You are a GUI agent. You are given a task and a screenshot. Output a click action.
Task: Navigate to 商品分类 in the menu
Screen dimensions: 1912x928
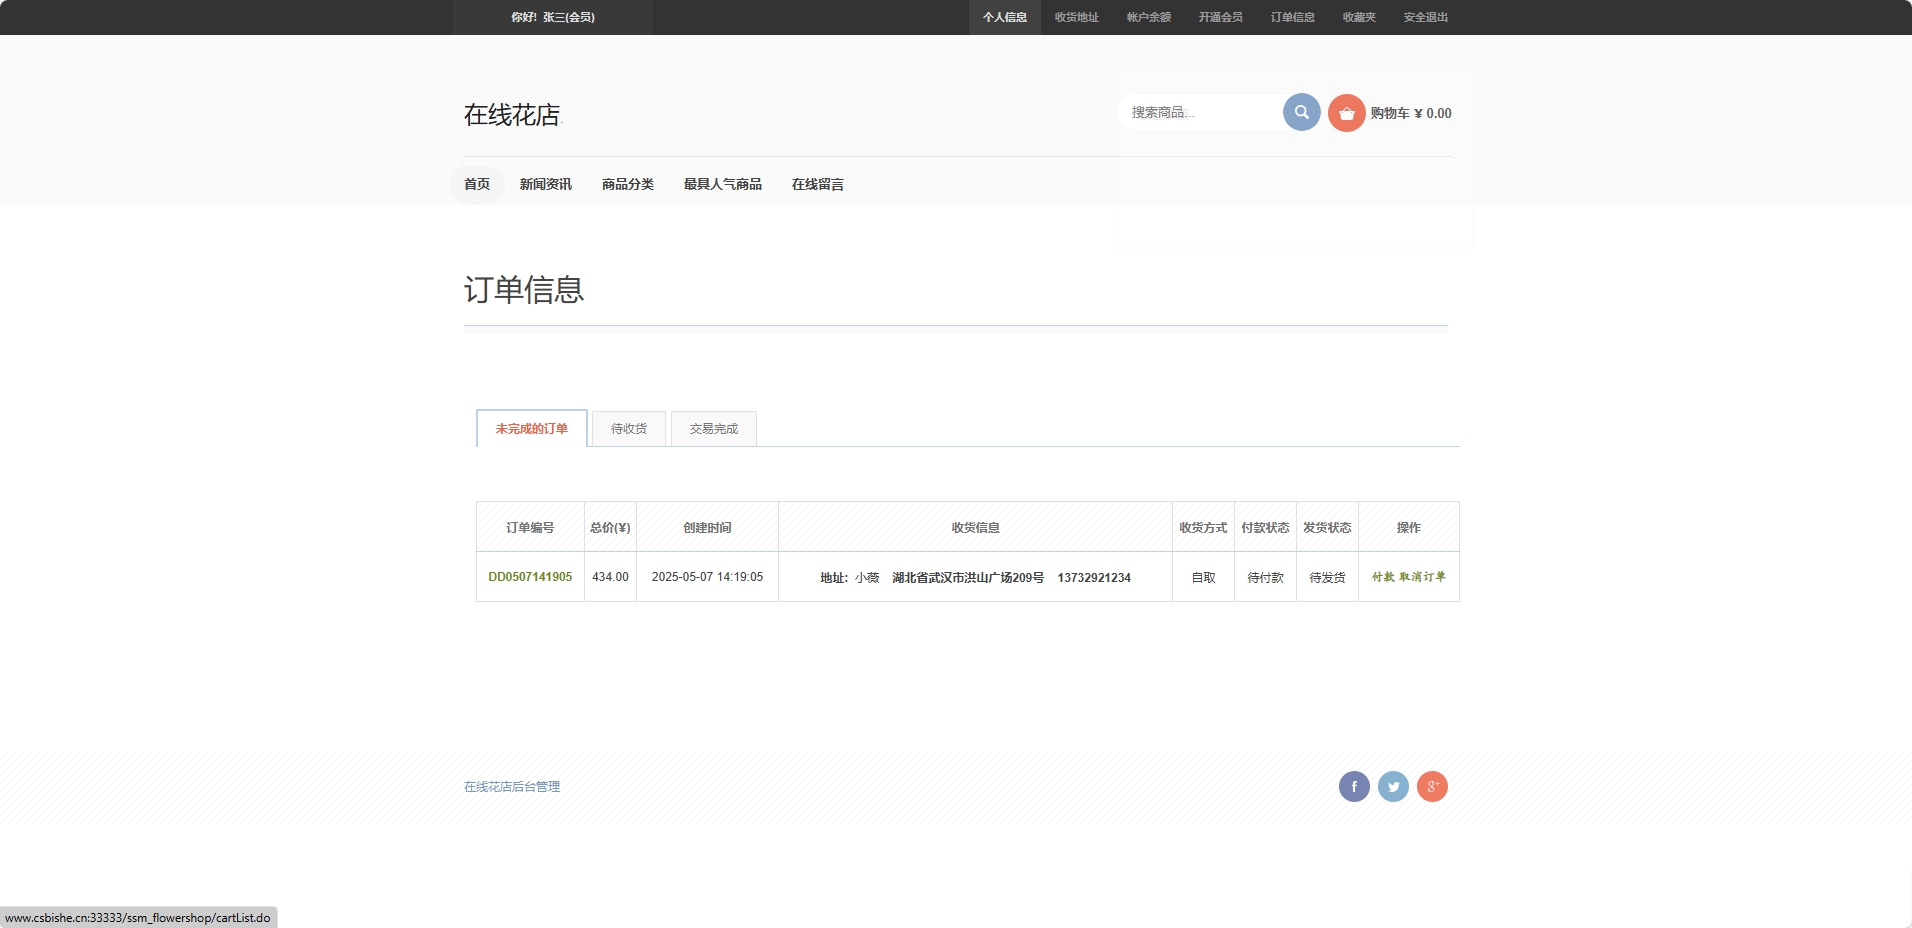point(626,184)
